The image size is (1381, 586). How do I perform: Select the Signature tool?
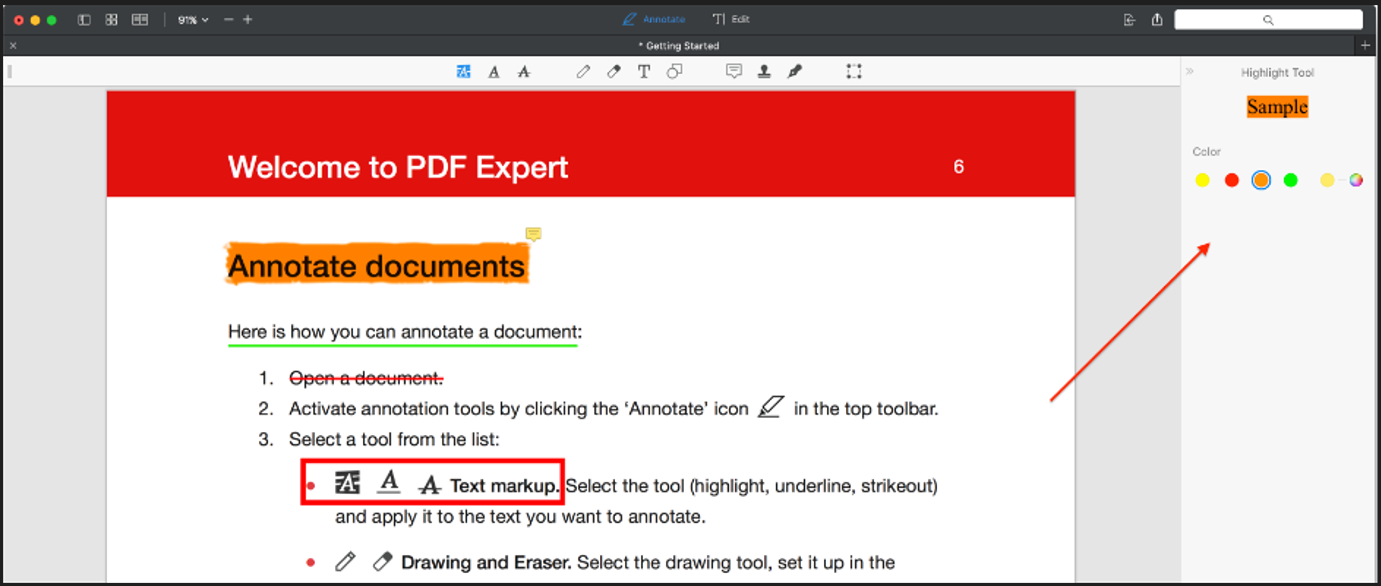pos(795,72)
